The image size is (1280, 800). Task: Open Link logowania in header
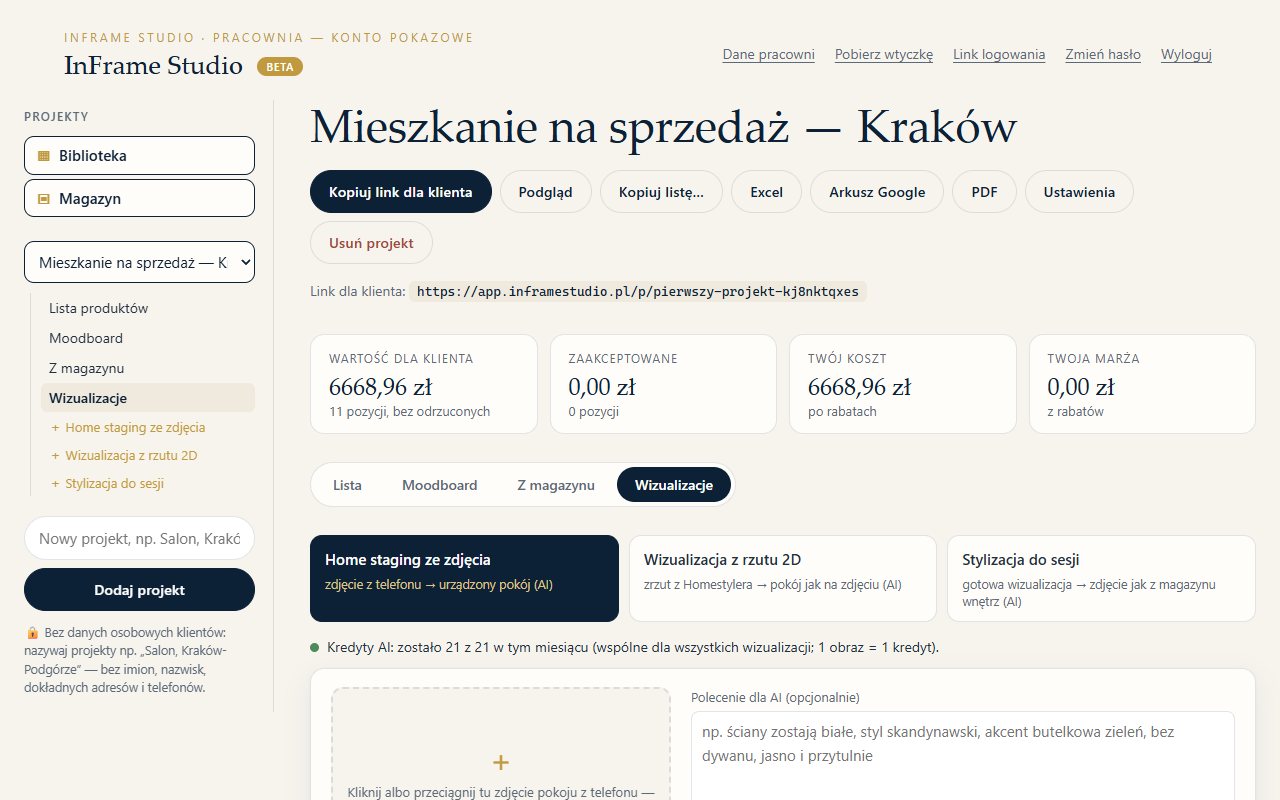[x=999, y=55]
